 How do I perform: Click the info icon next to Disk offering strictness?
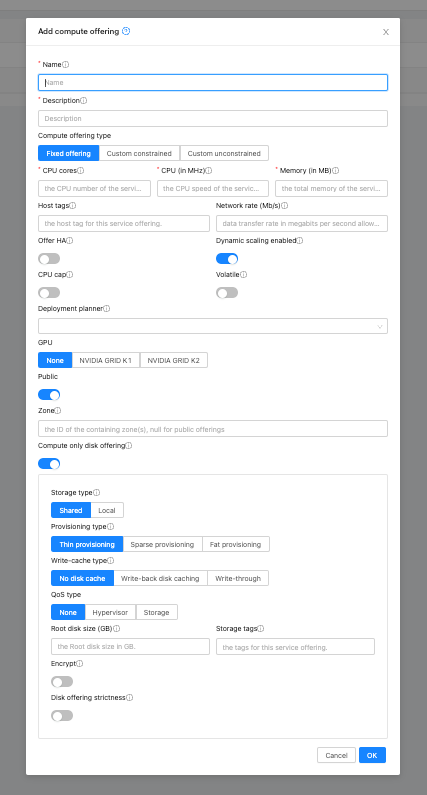tap(129, 698)
